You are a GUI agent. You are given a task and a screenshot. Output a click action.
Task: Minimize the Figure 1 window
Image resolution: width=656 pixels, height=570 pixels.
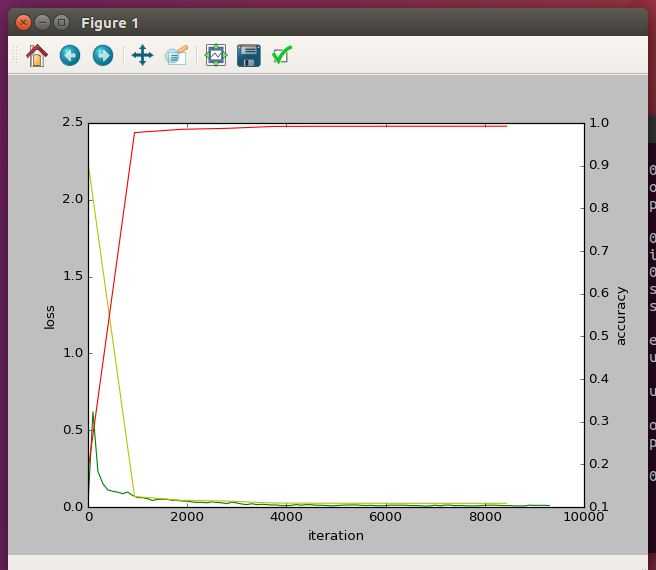[x=42, y=22]
